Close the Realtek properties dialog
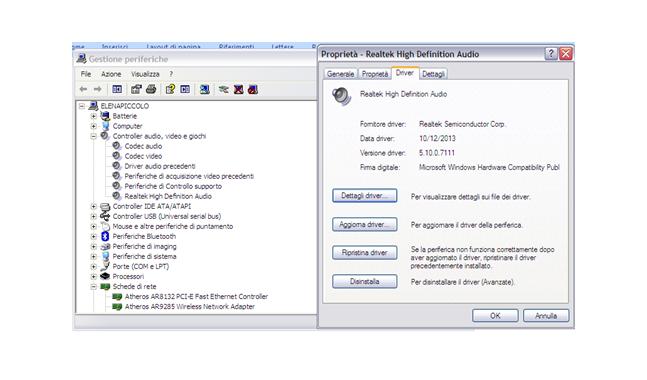This screenshot has width=647, height=380. point(566,54)
